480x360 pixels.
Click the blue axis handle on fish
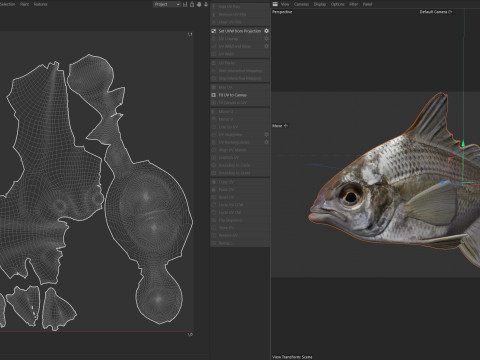pos(443,183)
